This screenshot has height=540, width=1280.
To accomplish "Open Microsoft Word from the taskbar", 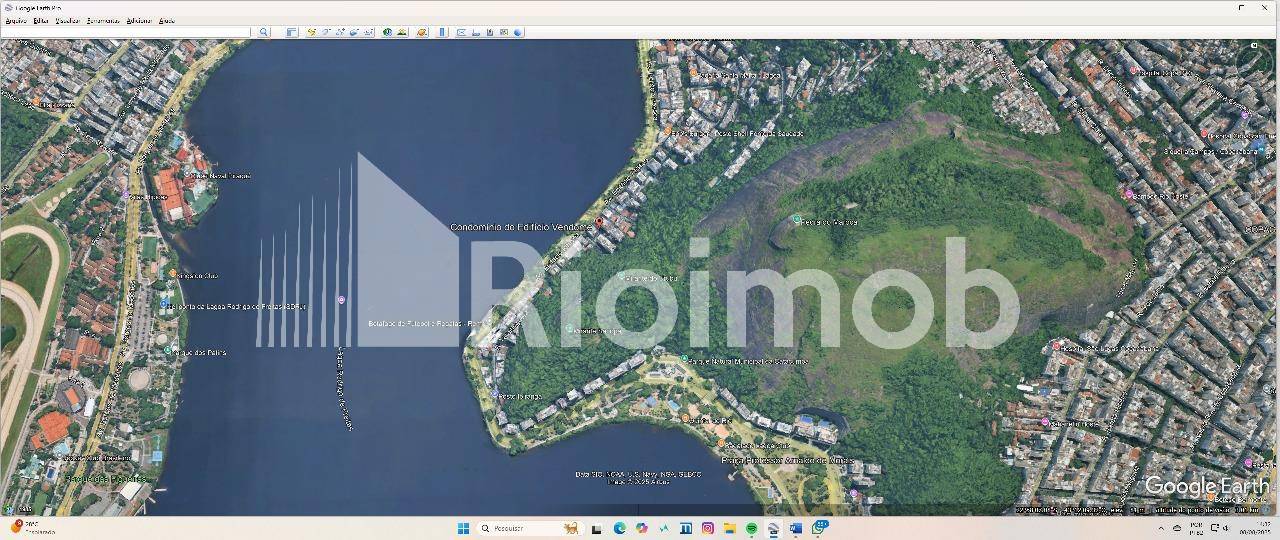I will point(796,528).
